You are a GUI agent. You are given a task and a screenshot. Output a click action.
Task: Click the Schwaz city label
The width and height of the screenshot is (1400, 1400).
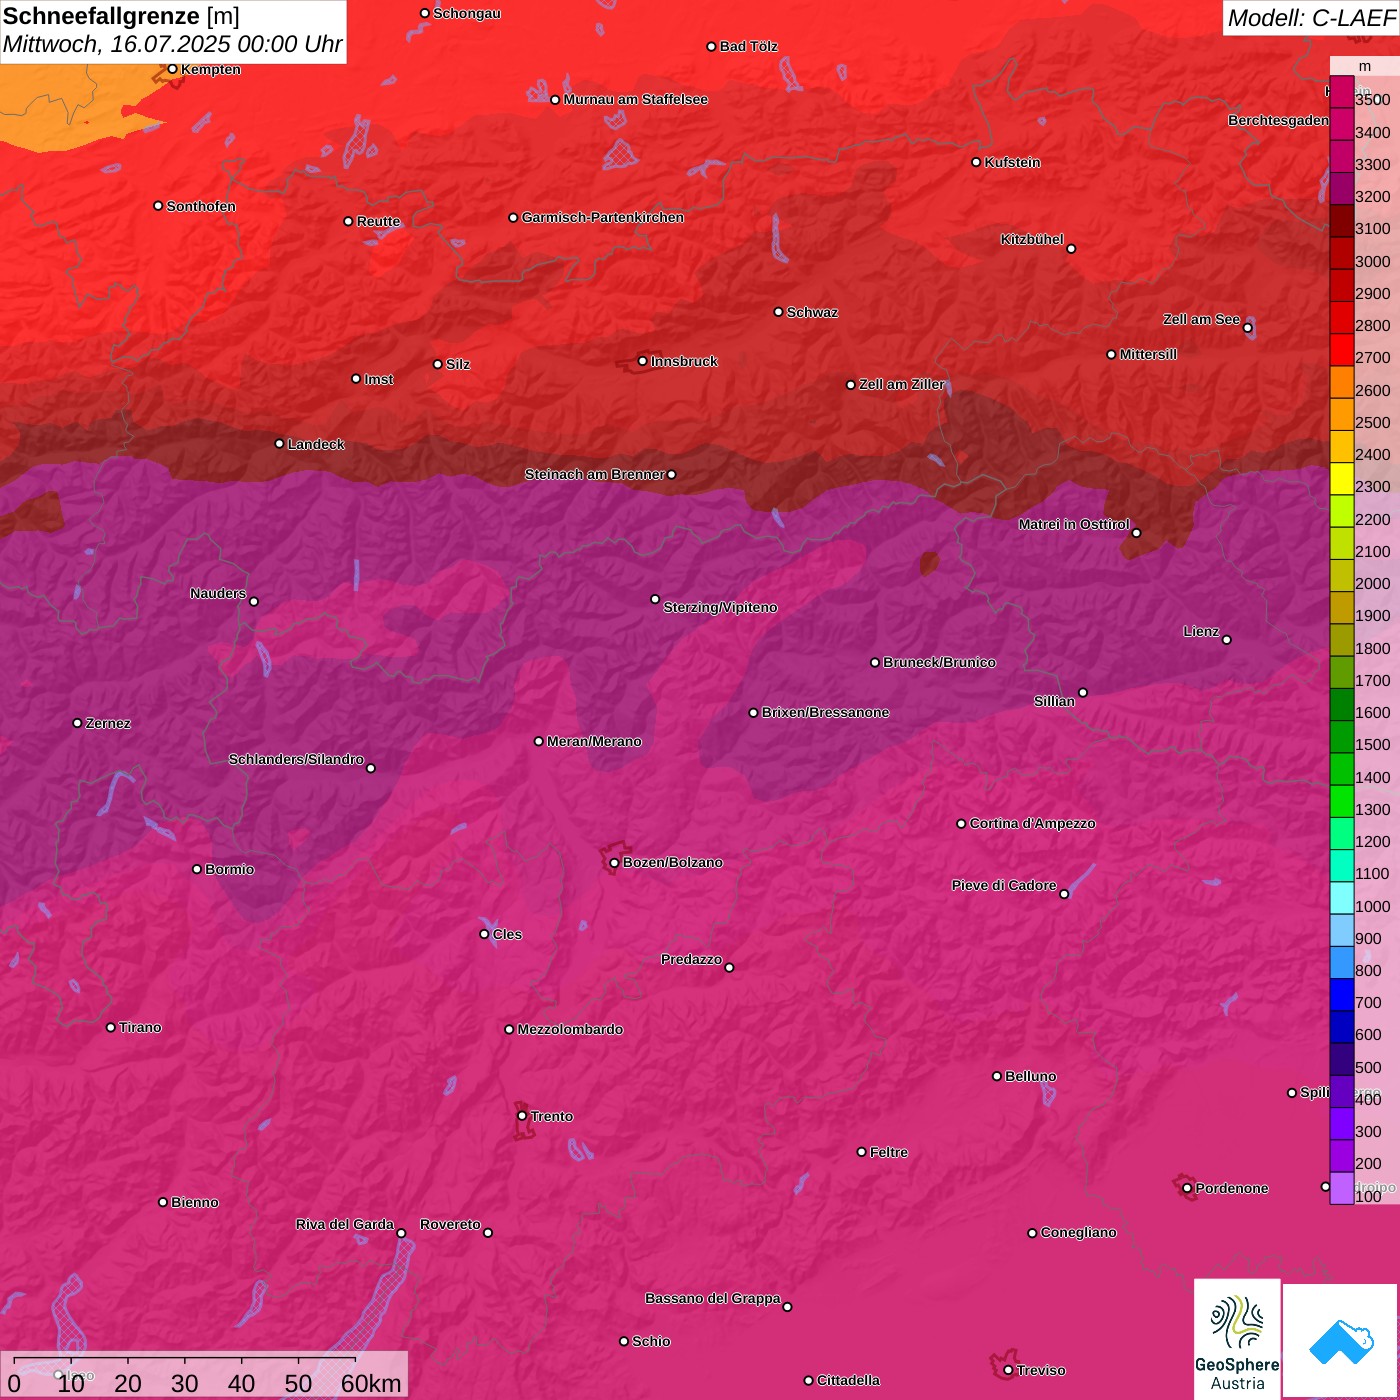tap(812, 312)
